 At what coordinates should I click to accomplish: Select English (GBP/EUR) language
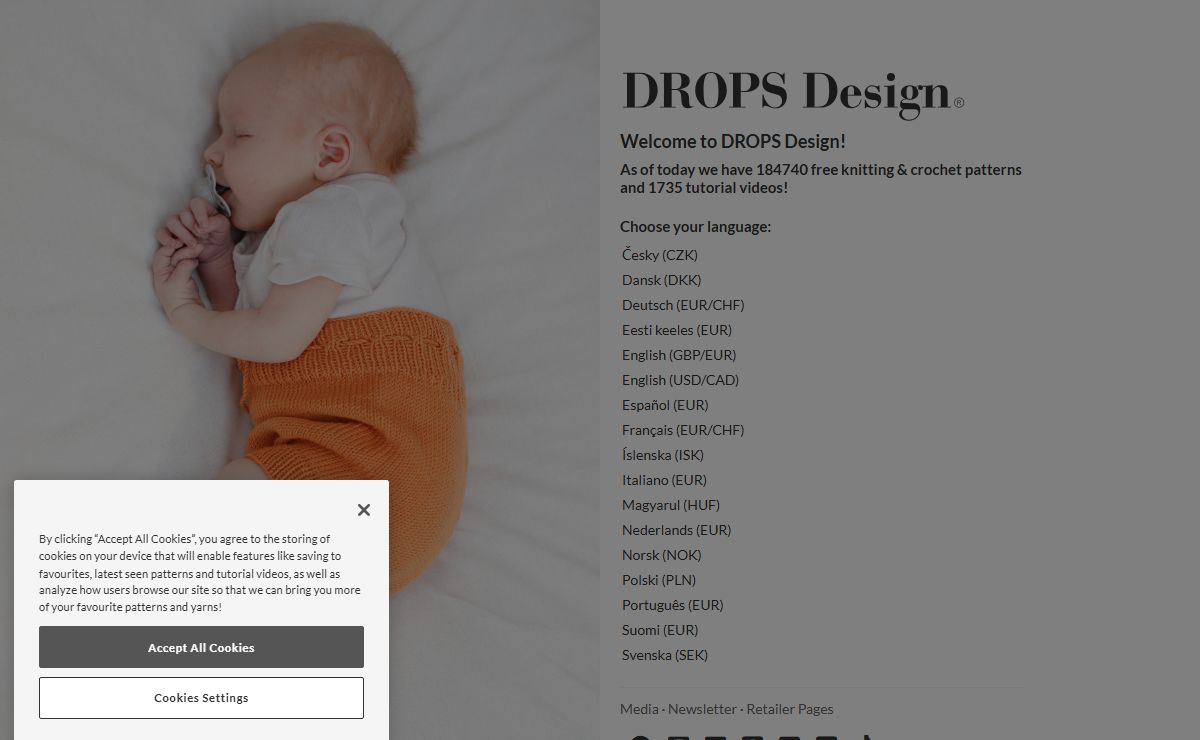[679, 355]
